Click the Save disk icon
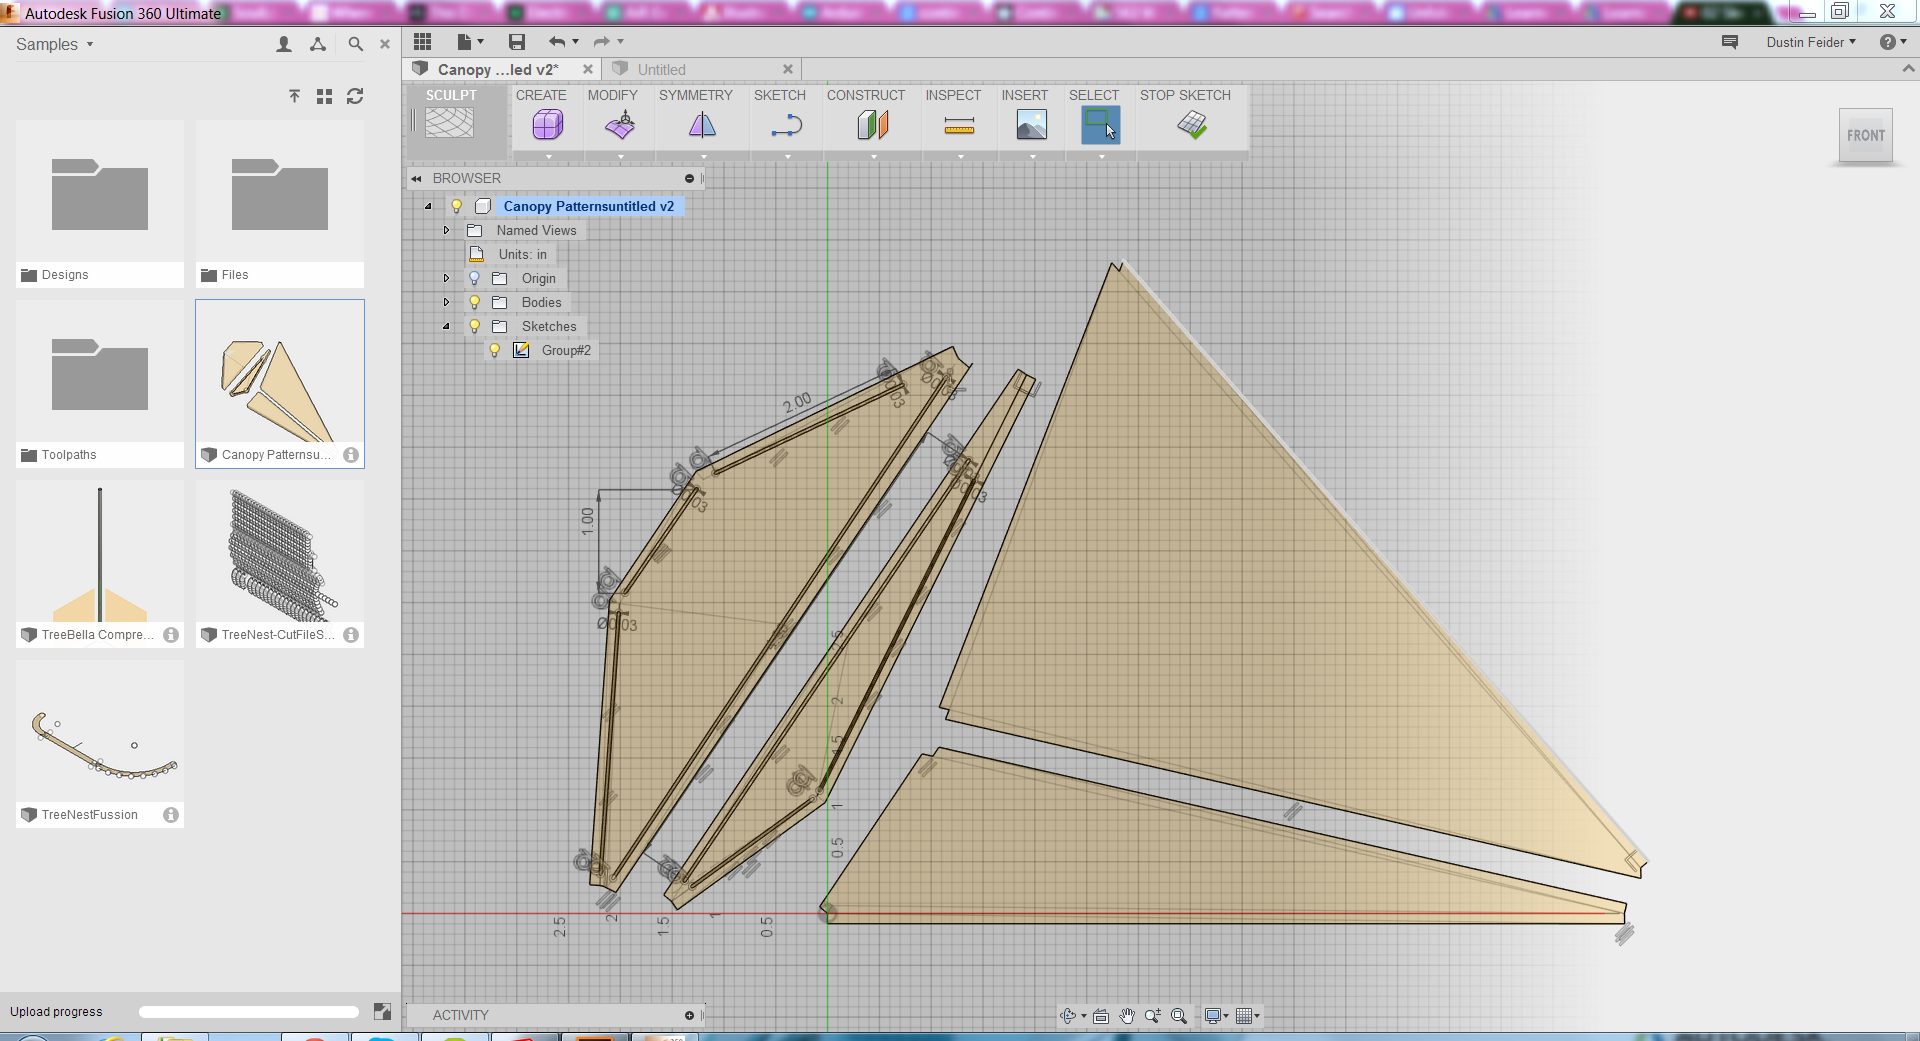The height and width of the screenshot is (1041, 1920). (x=517, y=42)
